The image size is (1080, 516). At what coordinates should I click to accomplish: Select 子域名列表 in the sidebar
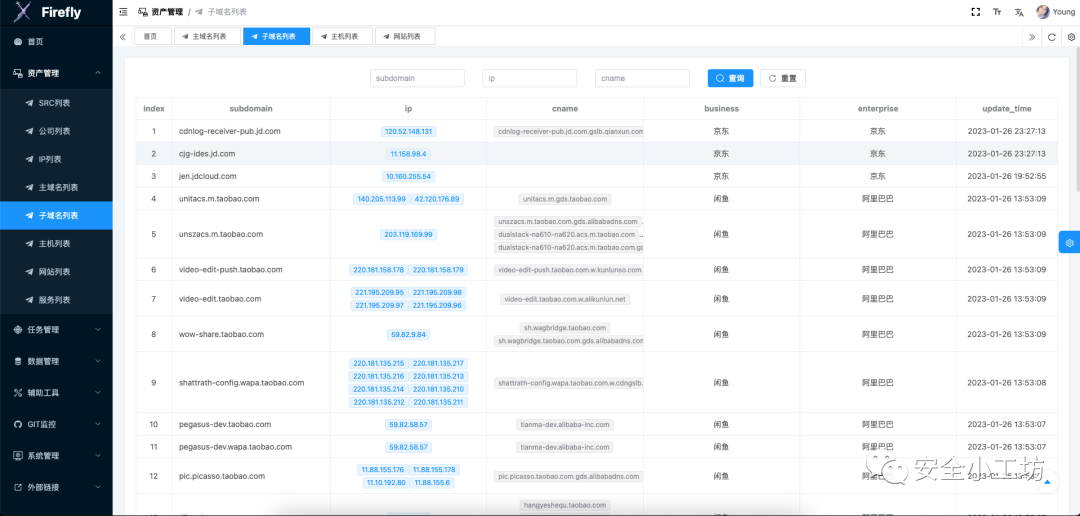coord(56,216)
